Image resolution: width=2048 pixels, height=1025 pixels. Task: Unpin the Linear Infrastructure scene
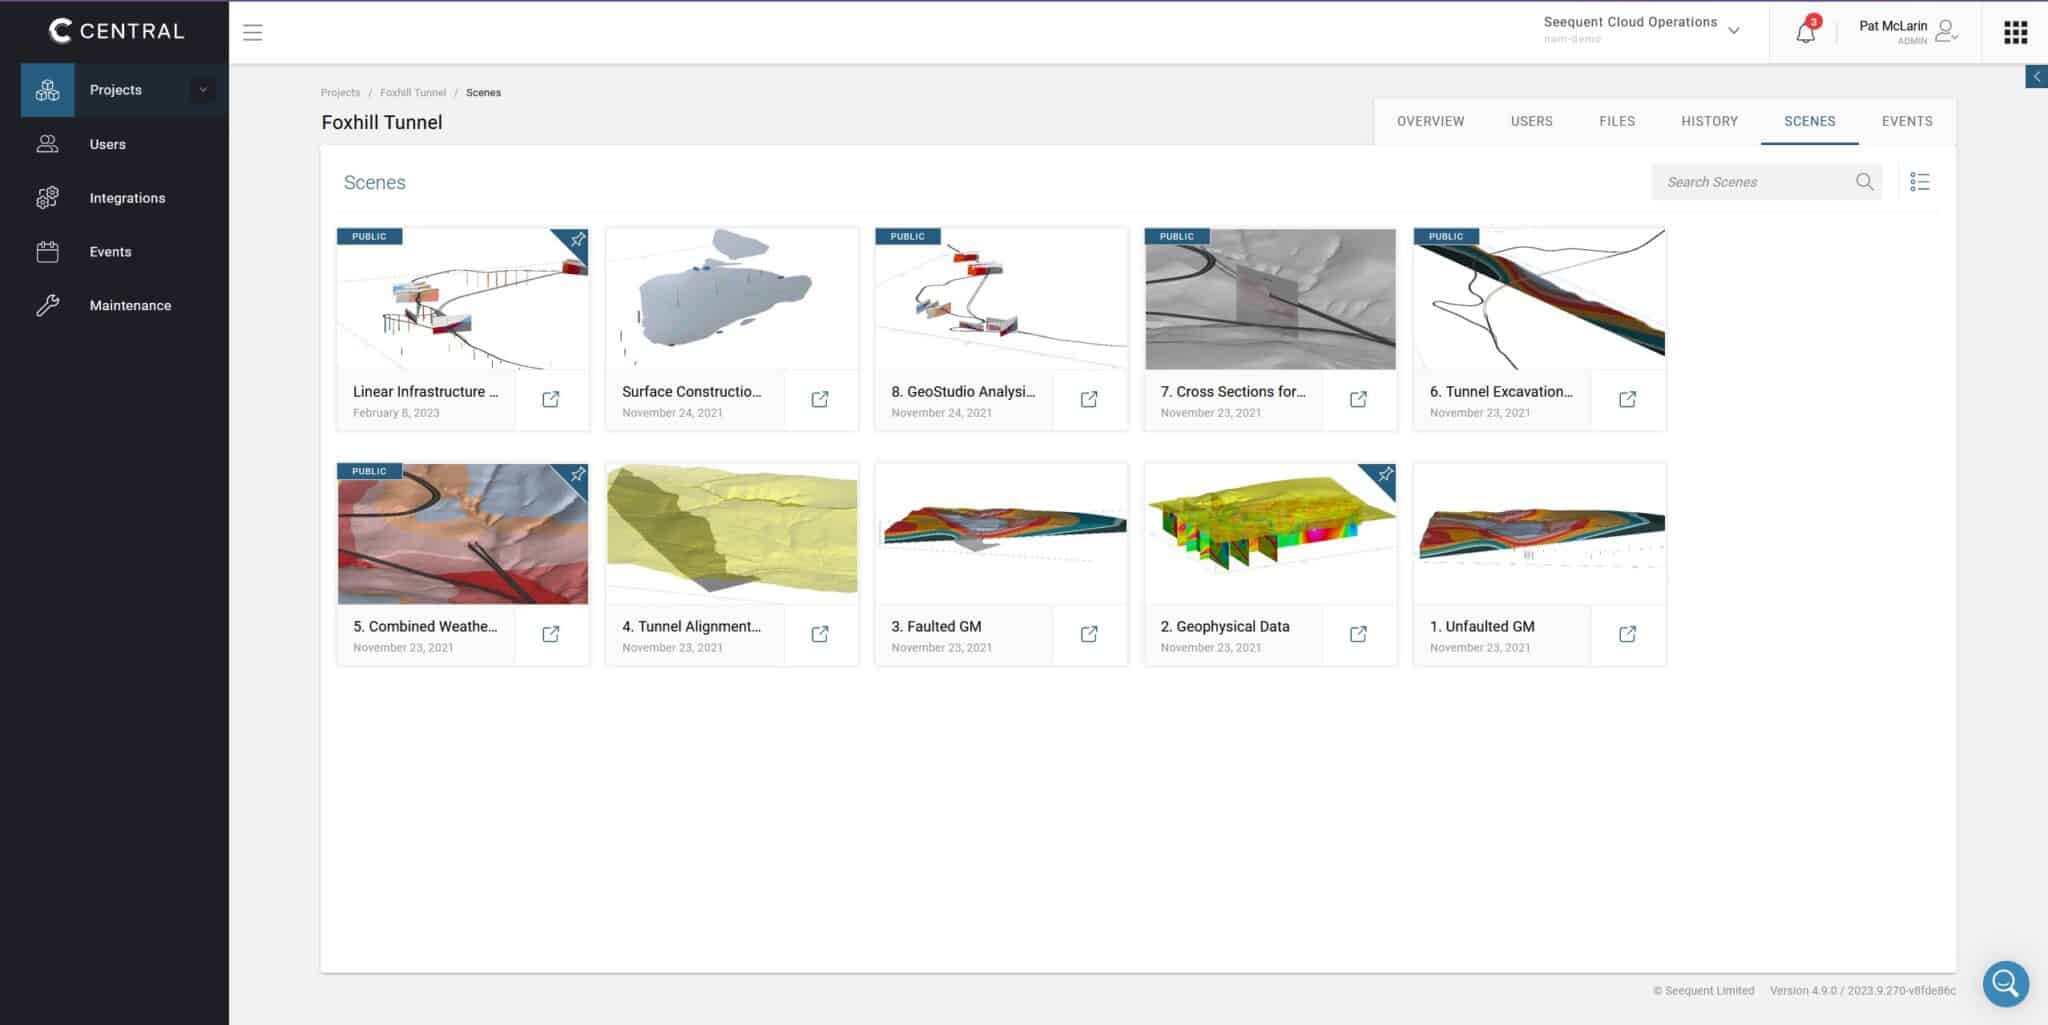(578, 239)
